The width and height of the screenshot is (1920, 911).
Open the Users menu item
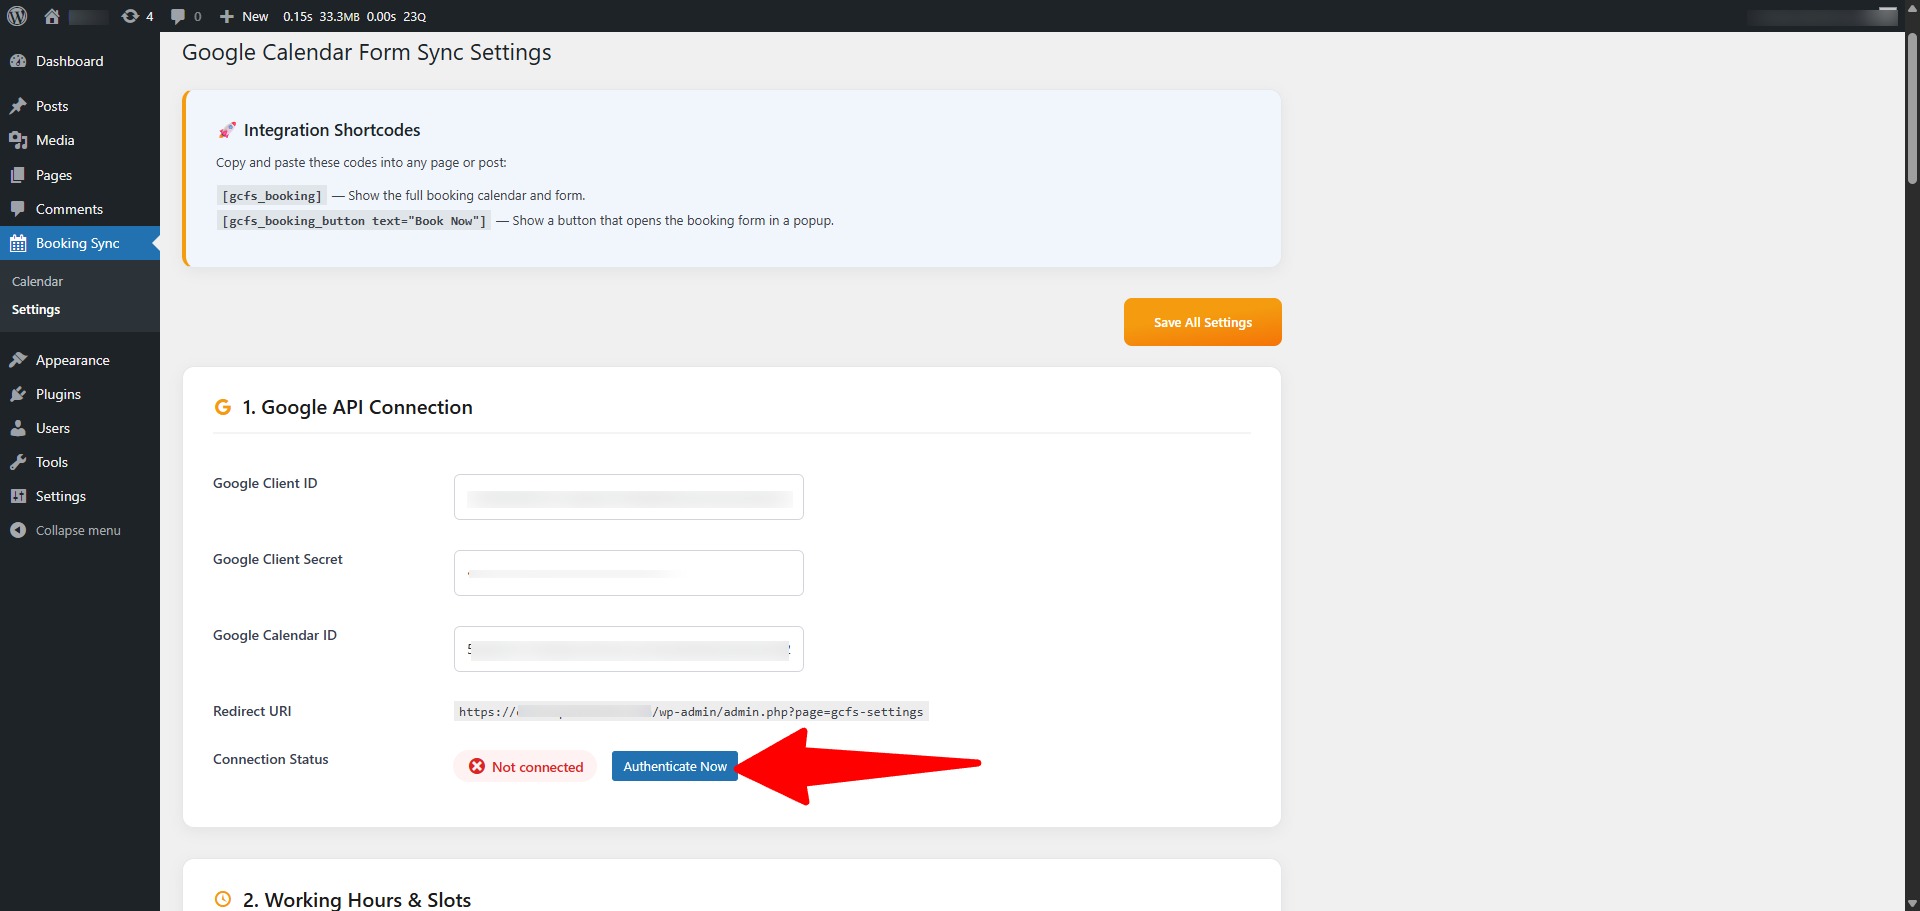tap(80, 428)
